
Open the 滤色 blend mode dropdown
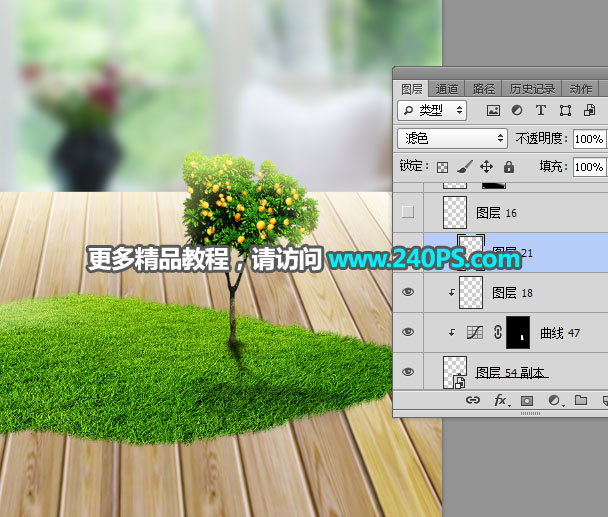[x=453, y=138]
